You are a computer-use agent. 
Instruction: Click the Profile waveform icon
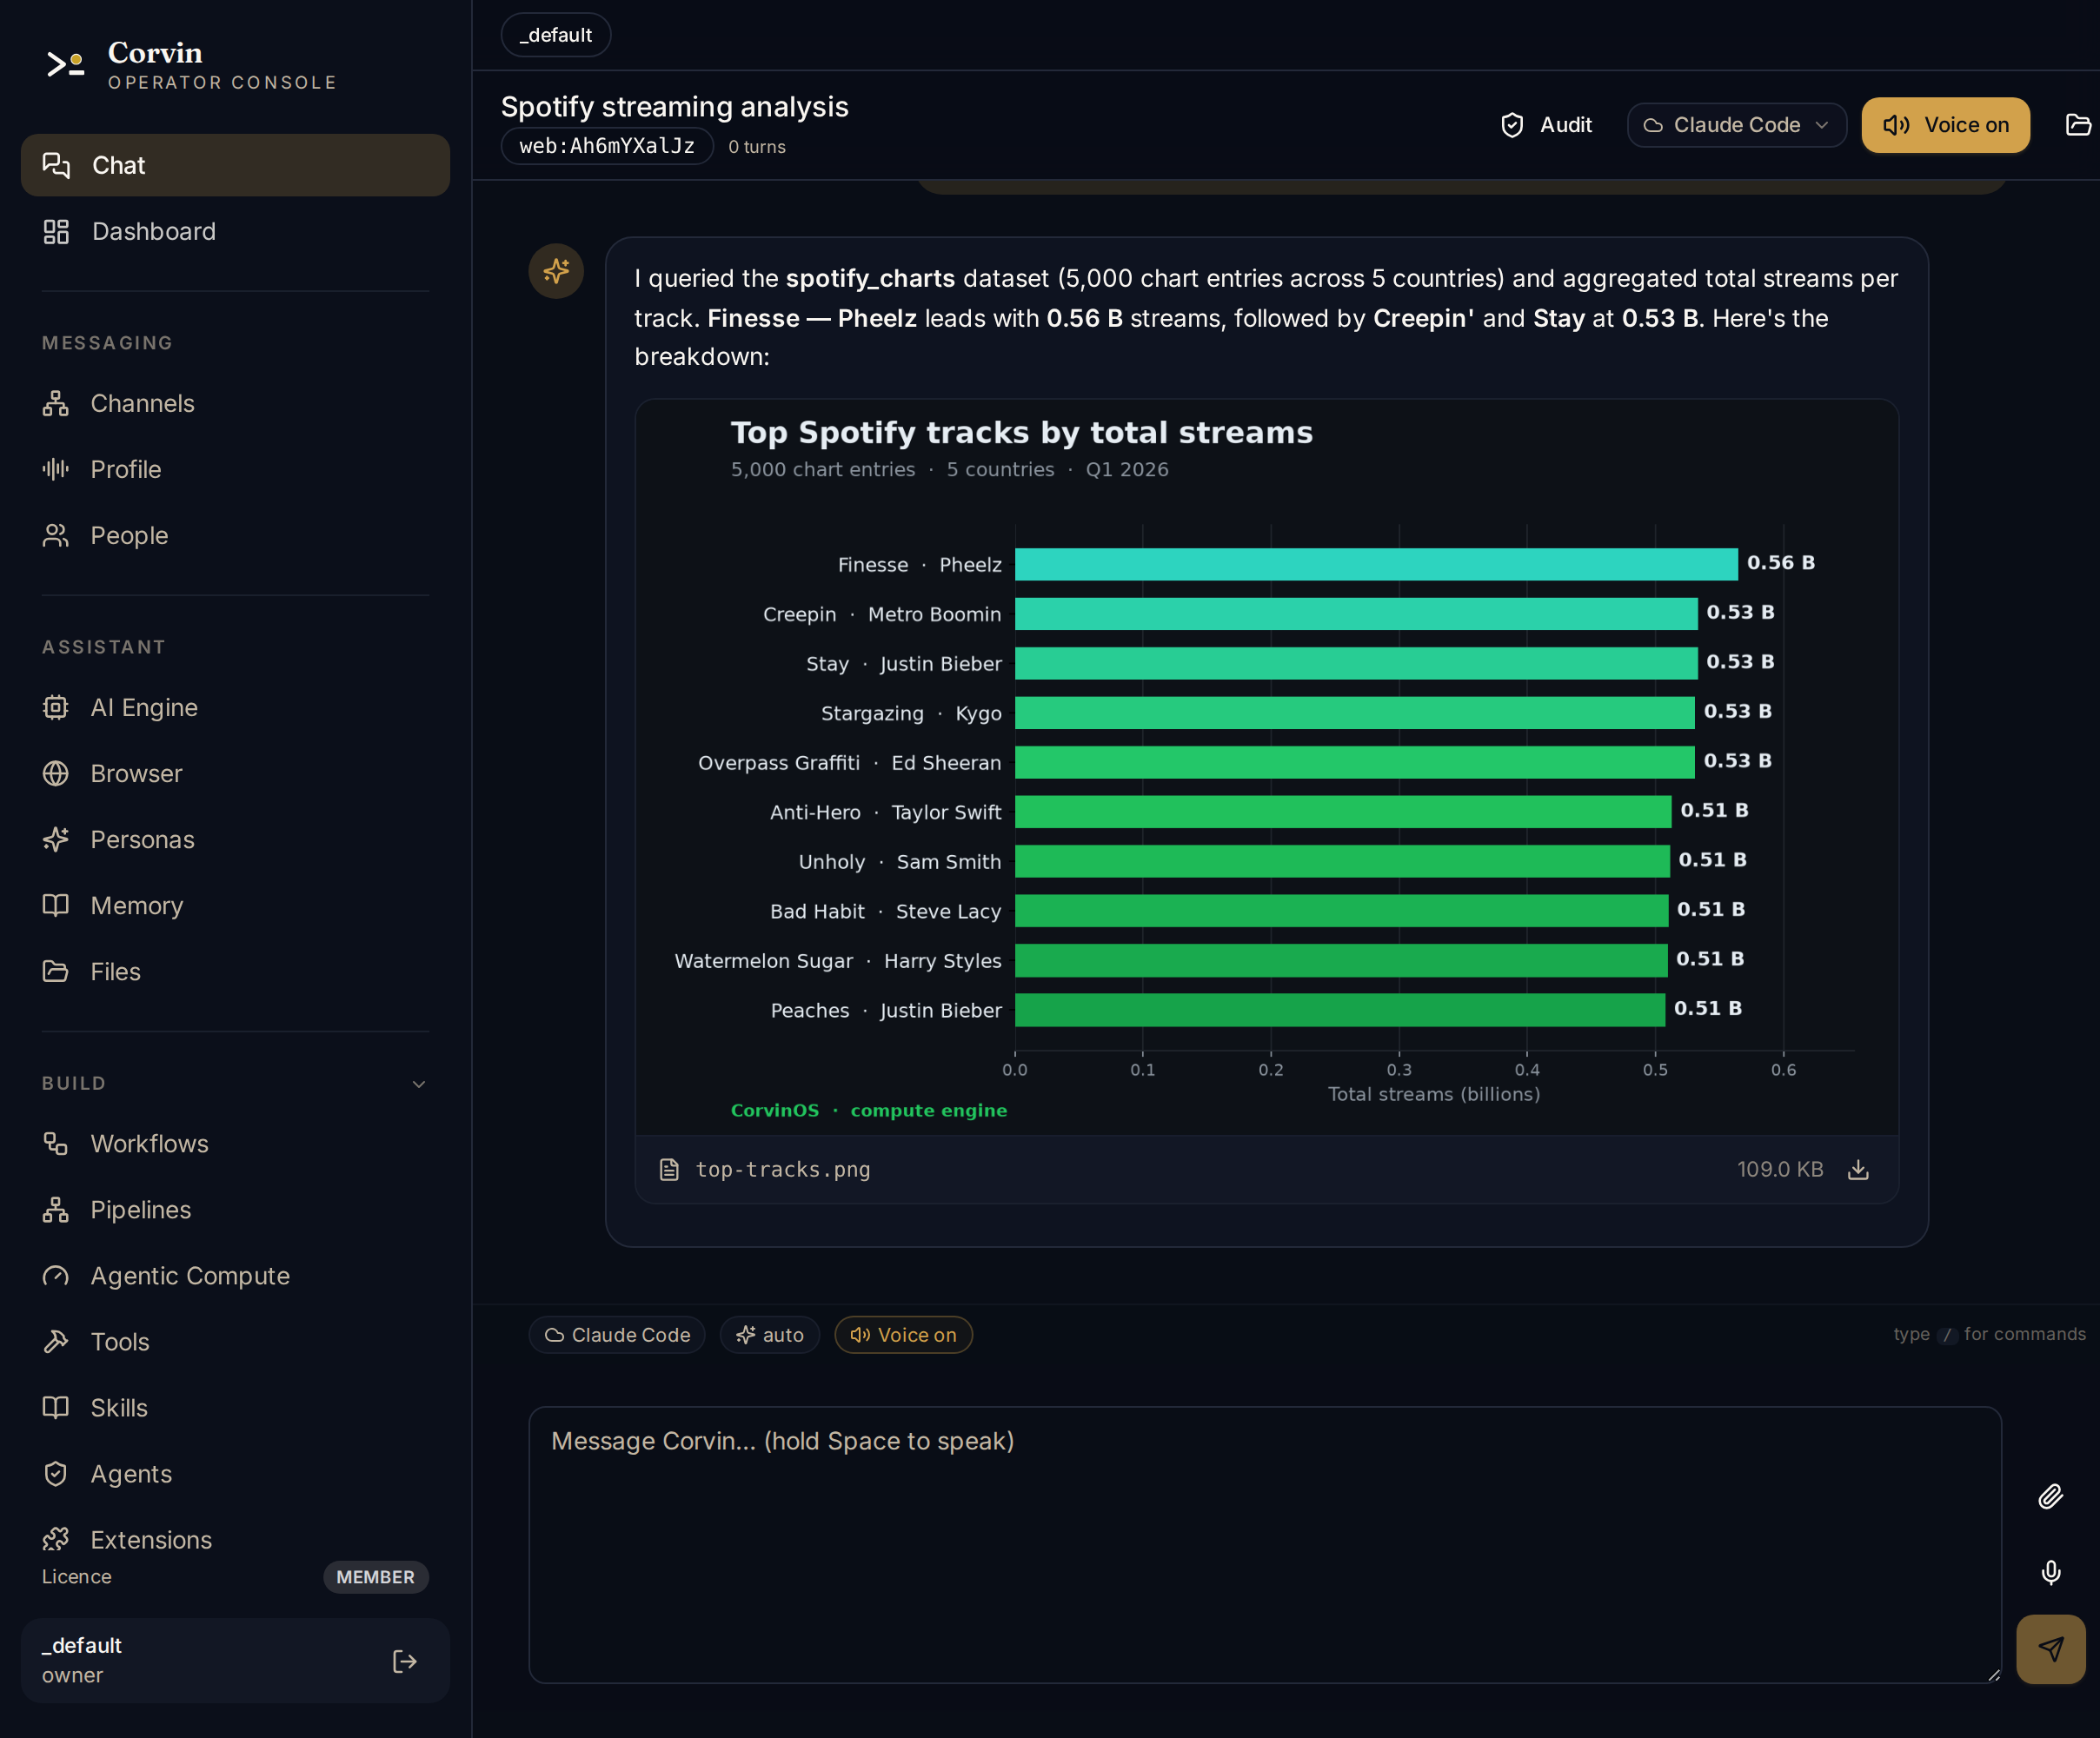click(x=56, y=469)
